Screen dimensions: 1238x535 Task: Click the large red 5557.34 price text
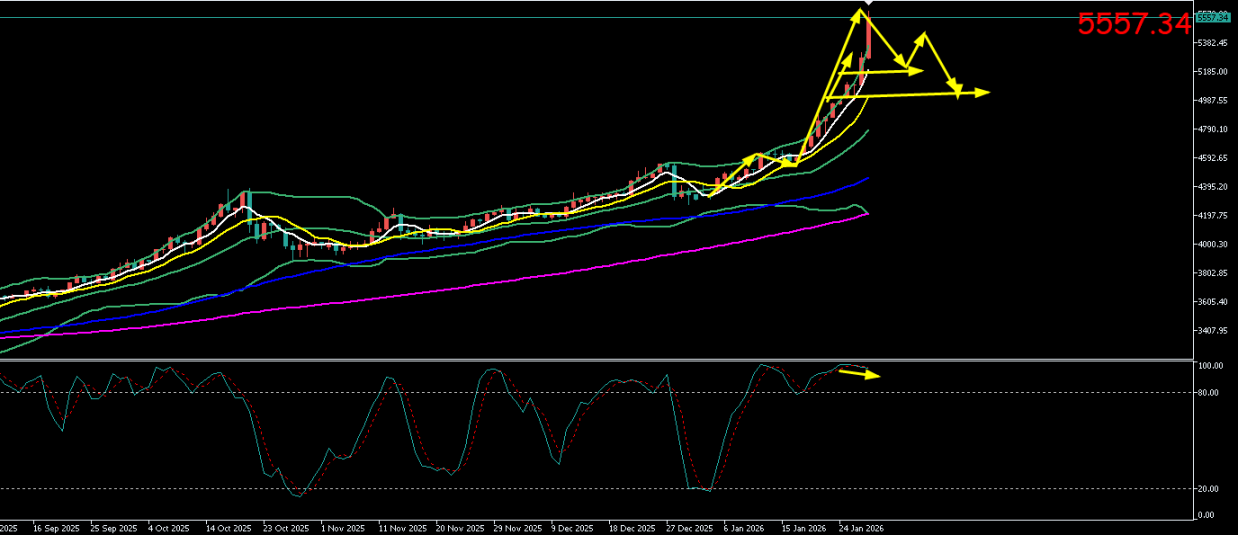[x=1134, y=25]
